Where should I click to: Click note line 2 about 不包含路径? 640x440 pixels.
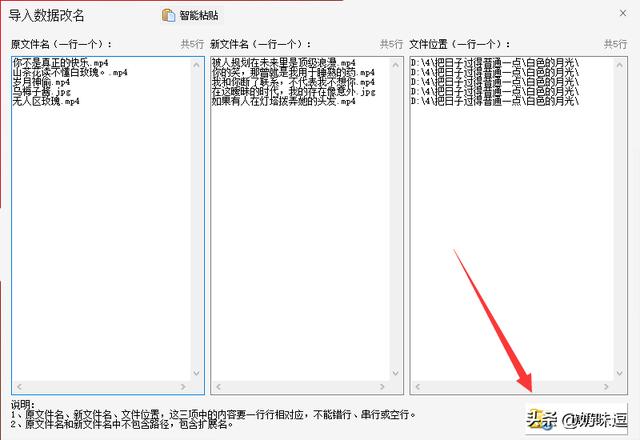coord(122,424)
